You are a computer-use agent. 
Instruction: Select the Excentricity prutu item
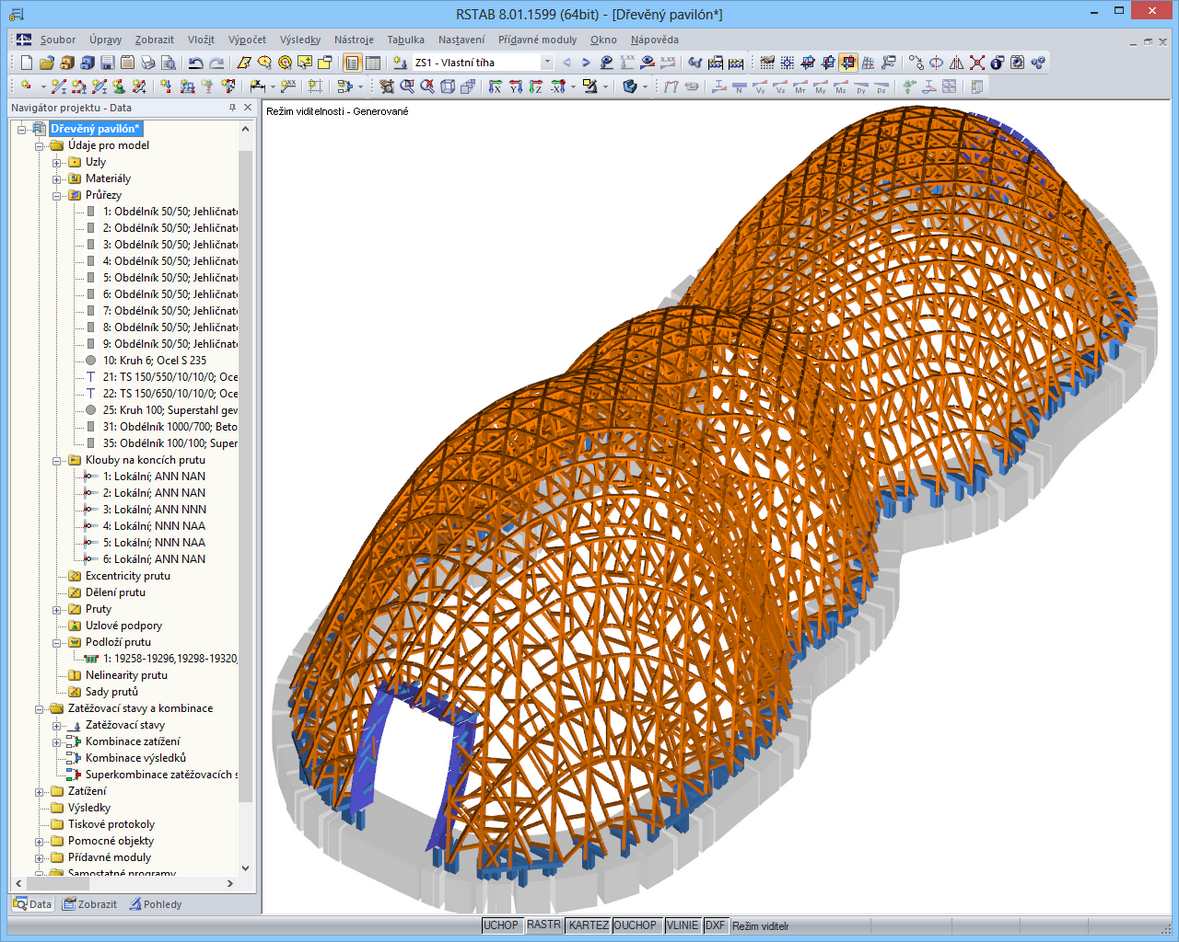pyautogui.click(x=128, y=576)
